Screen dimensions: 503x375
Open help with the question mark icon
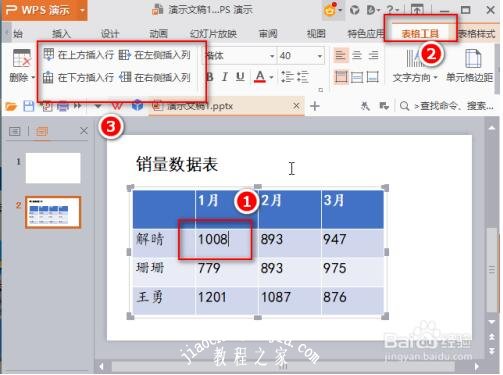[x=390, y=10]
